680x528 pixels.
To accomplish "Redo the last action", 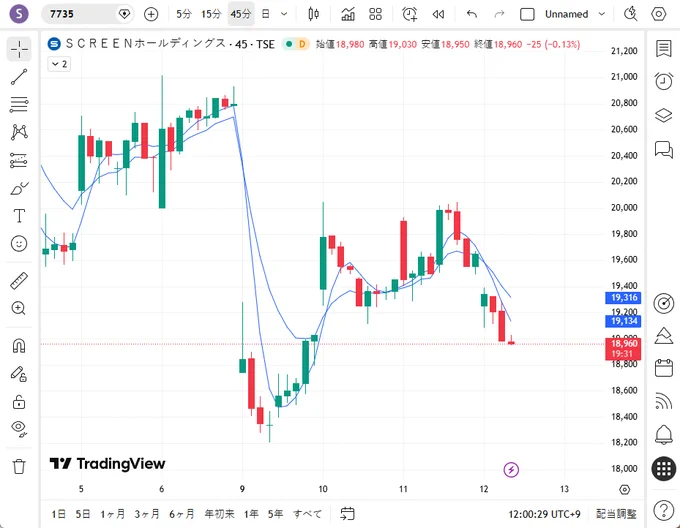I will (500, 14).
